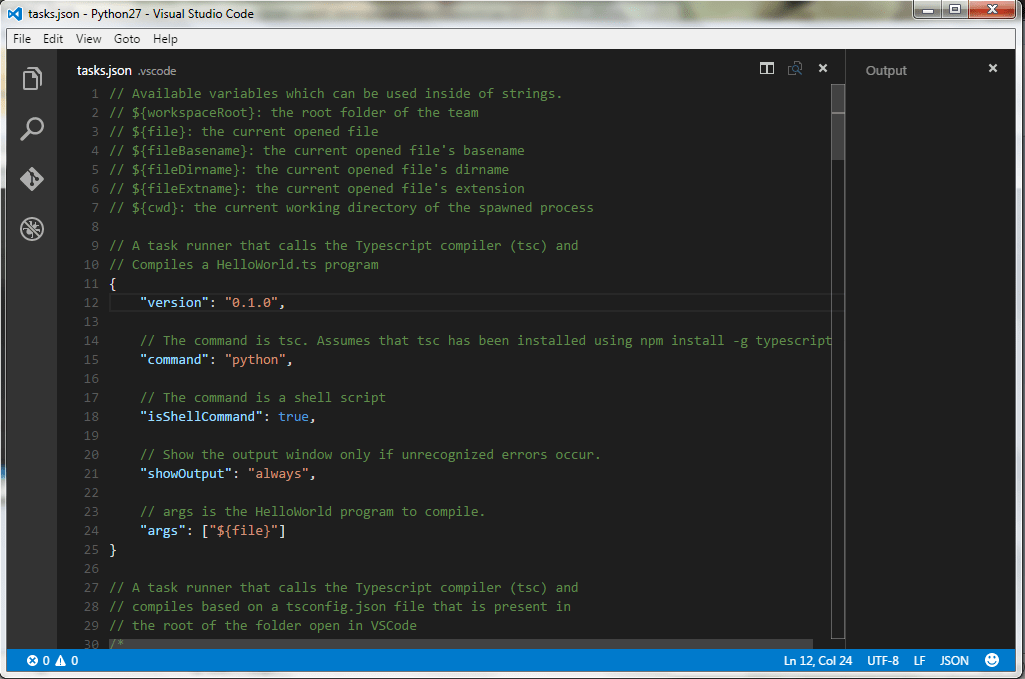Image resolution: width=1025 pixels, height=679 pixels.
Task: Click the Visual Studio Code title bar logo
Action: tap(14, 14)
